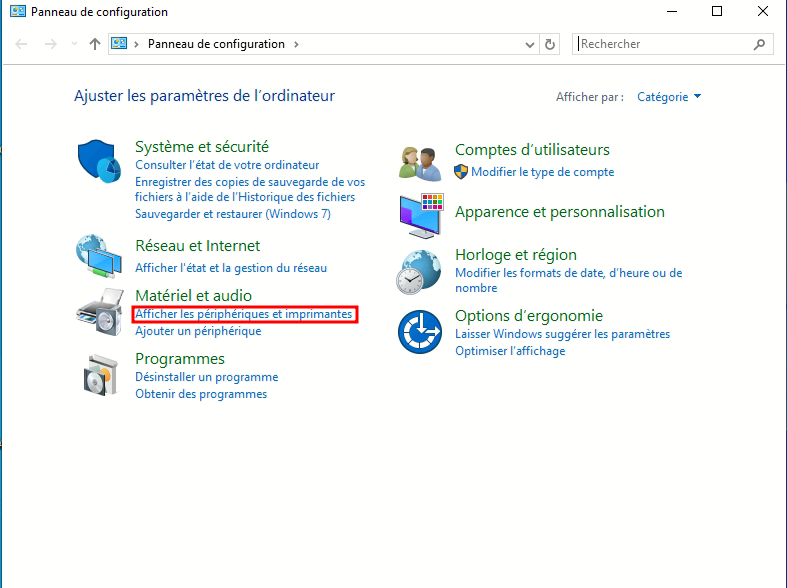Click the UAC shield next to Modifier le type de compte
The height and width of the screenshot is (588, 787).
tap(461, 172)
